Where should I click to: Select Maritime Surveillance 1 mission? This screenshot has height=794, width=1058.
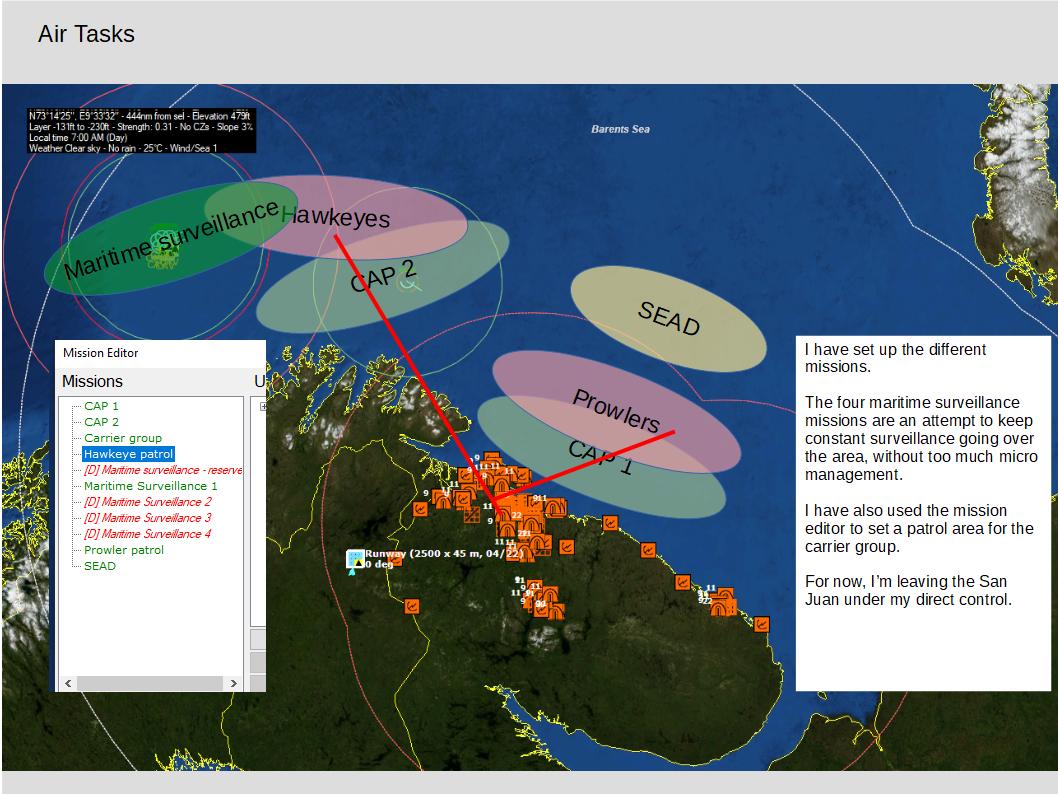tap(150, 486)
